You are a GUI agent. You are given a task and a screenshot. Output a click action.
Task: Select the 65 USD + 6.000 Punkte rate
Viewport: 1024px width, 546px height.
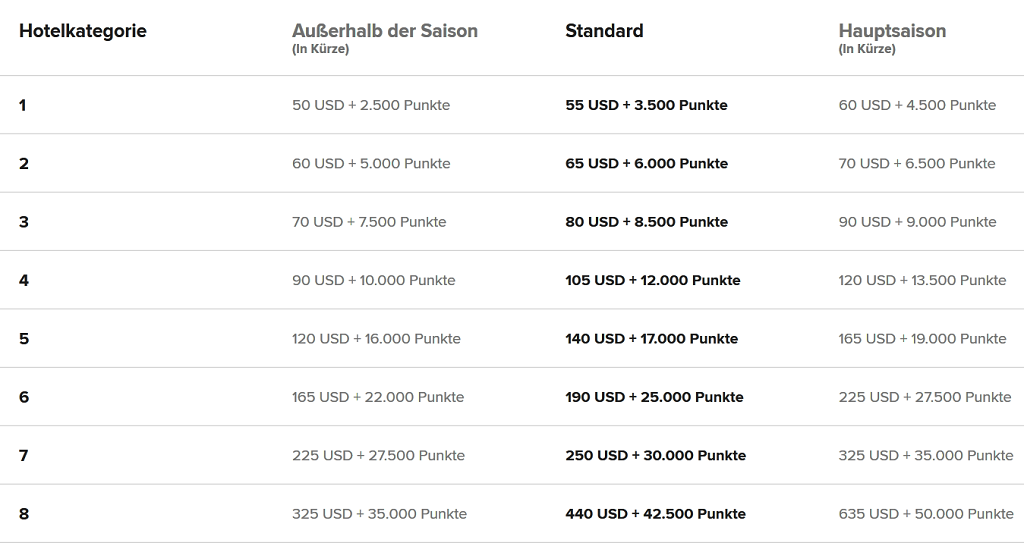point(646,163)
